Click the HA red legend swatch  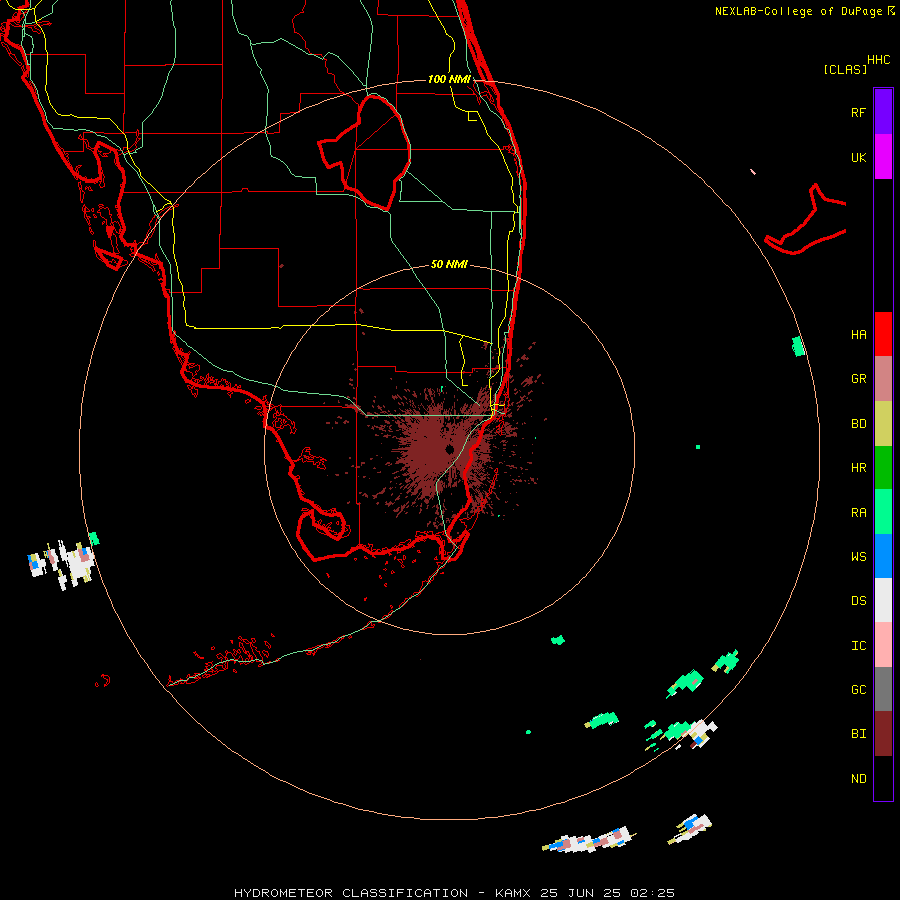[x=883, y=334]
